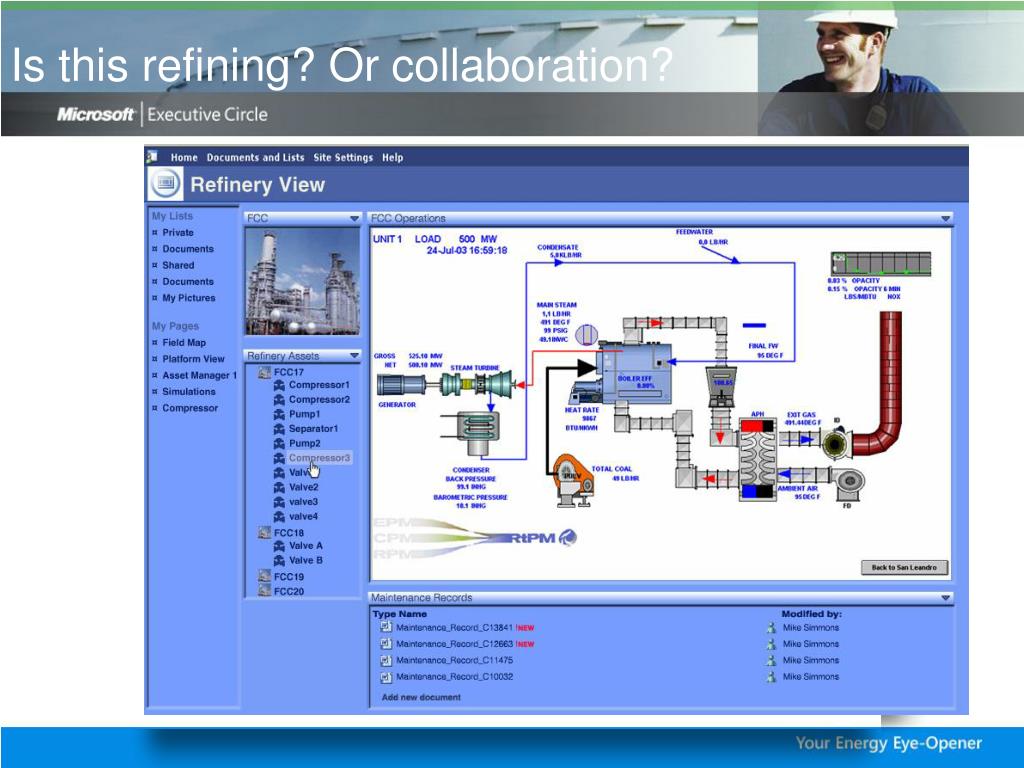Open the Field Map page
Screen dimensions: 1024x768
tap(184, 342)
